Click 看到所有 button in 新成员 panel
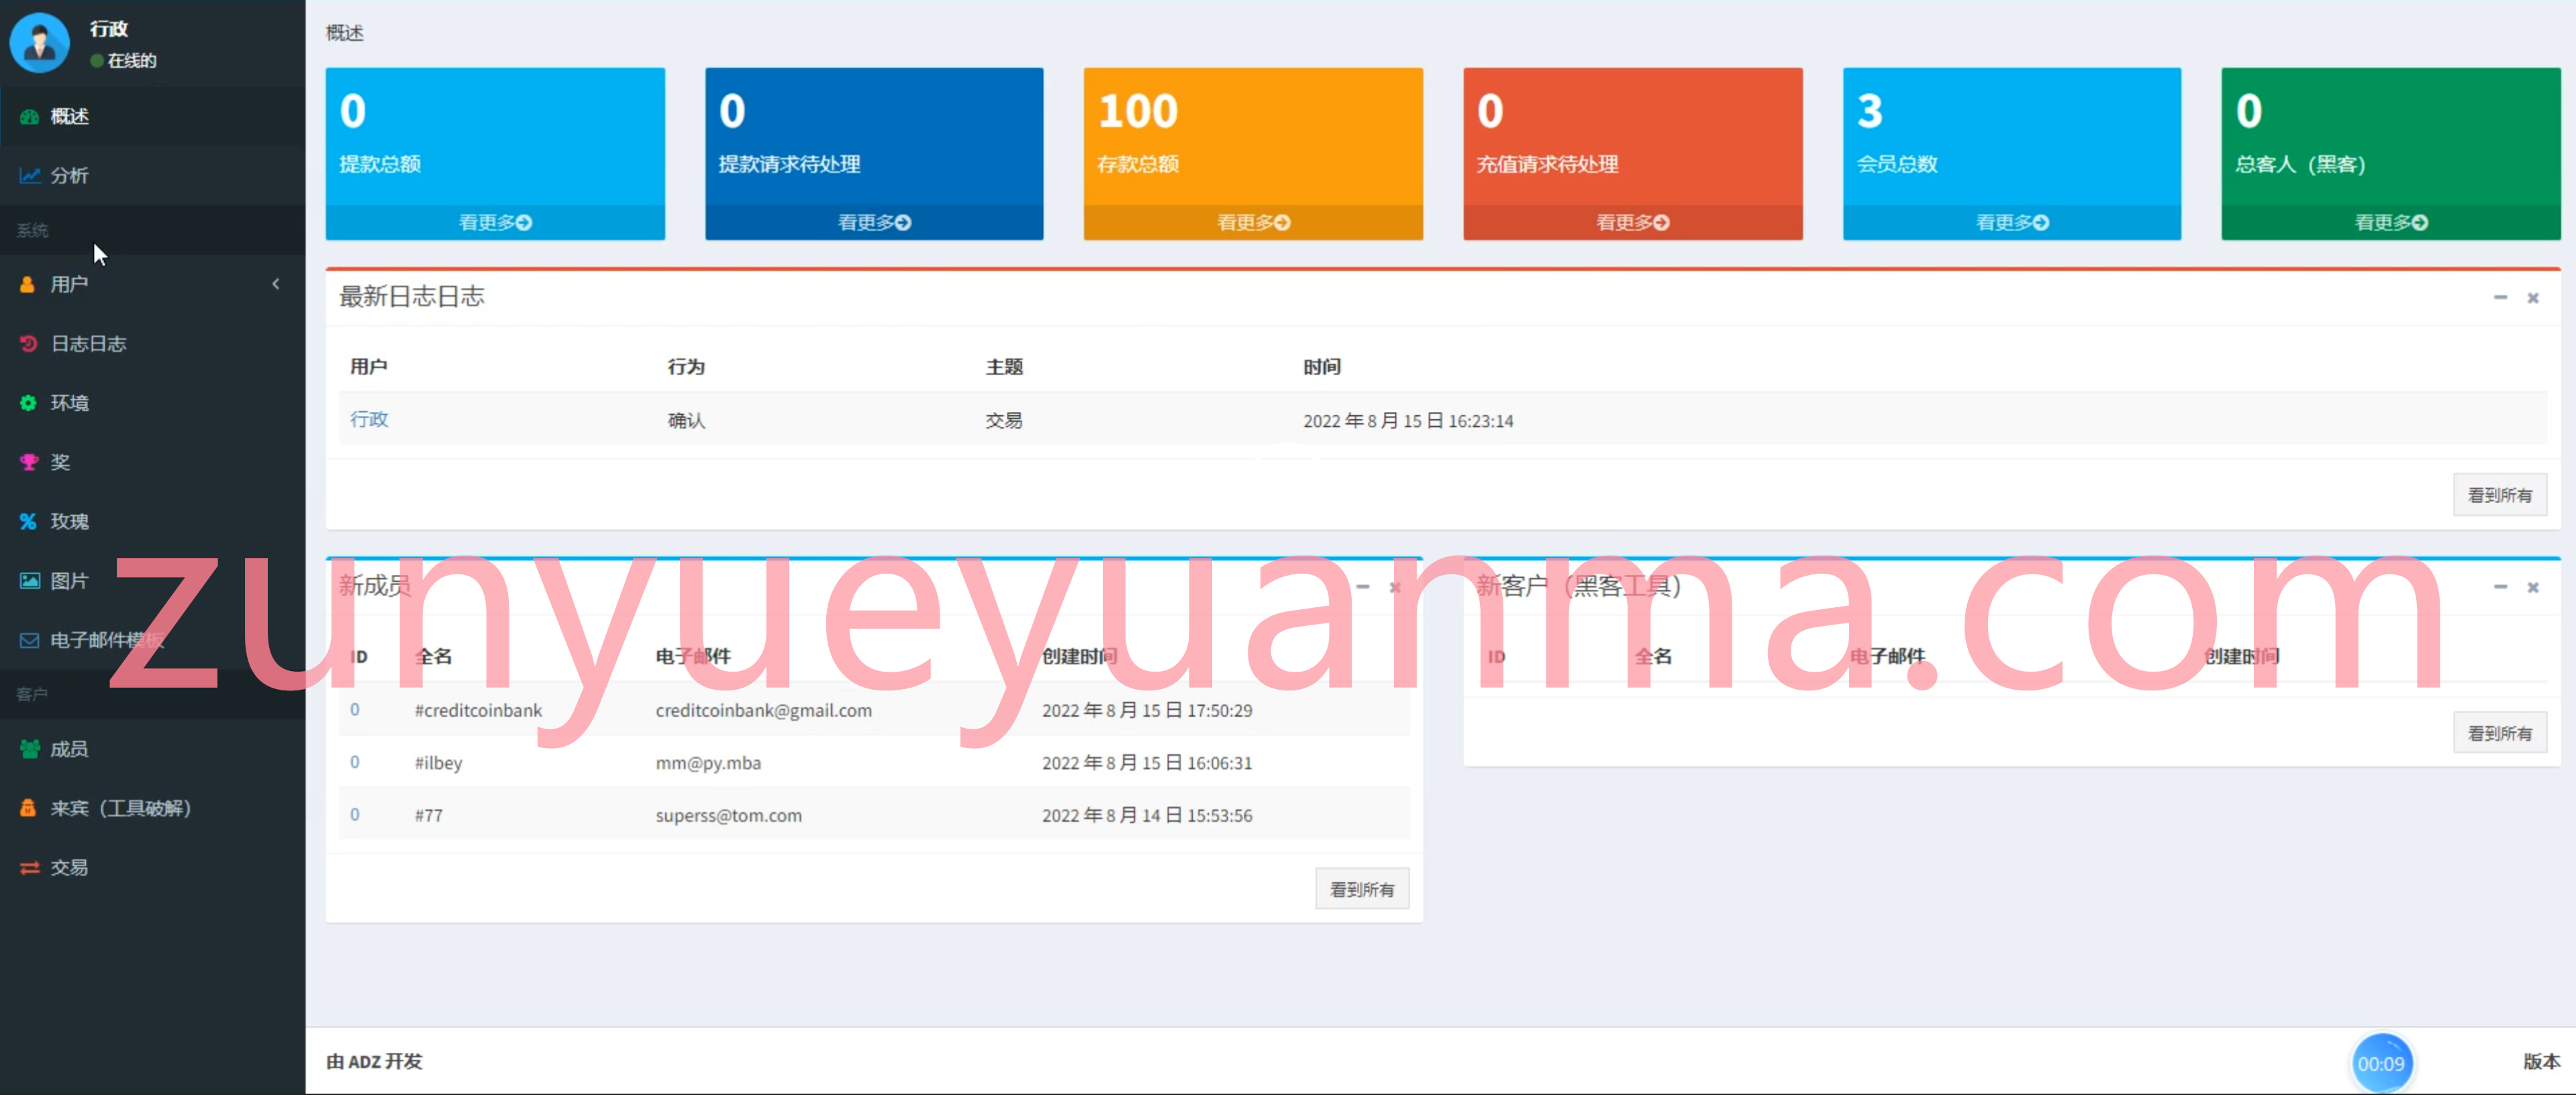The width and height of the screenshot is (2576, 1095). [1362, 889]
